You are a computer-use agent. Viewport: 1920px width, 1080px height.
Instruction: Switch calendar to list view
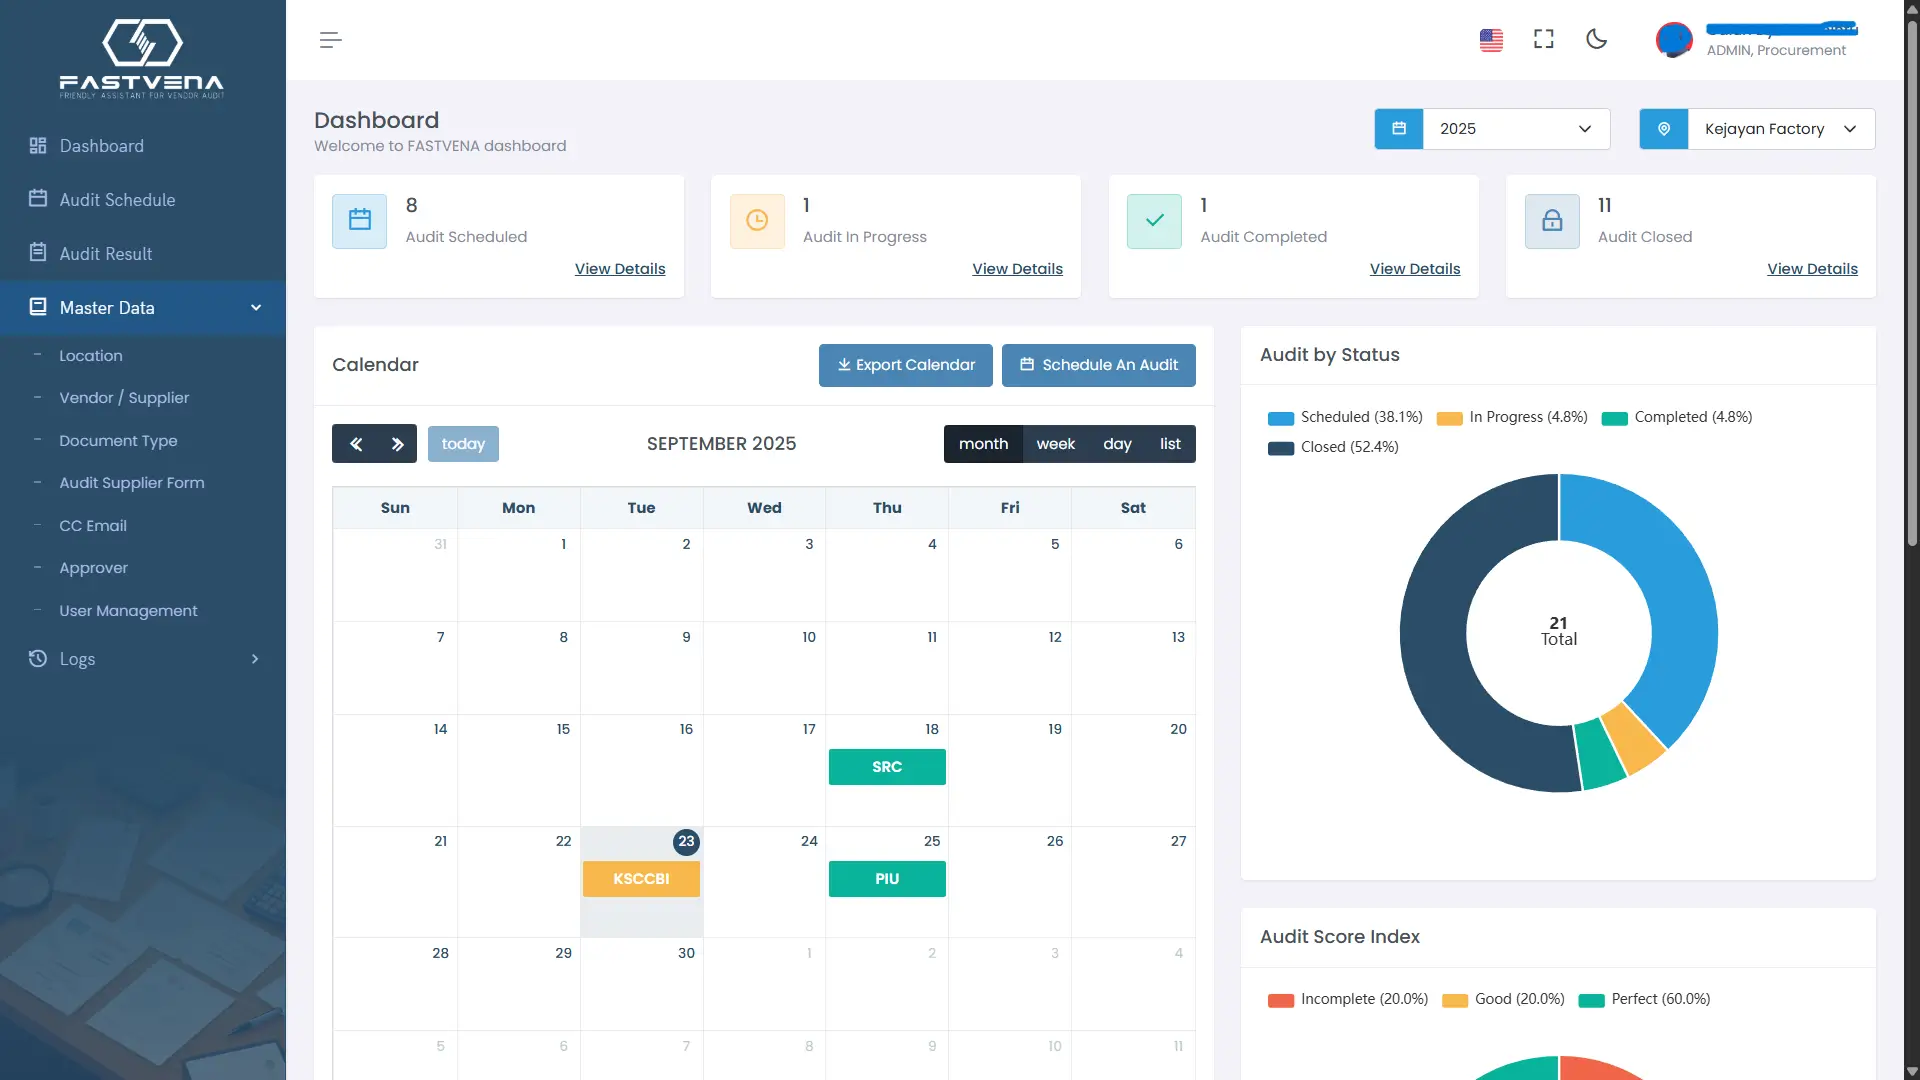coord(1170,444)
